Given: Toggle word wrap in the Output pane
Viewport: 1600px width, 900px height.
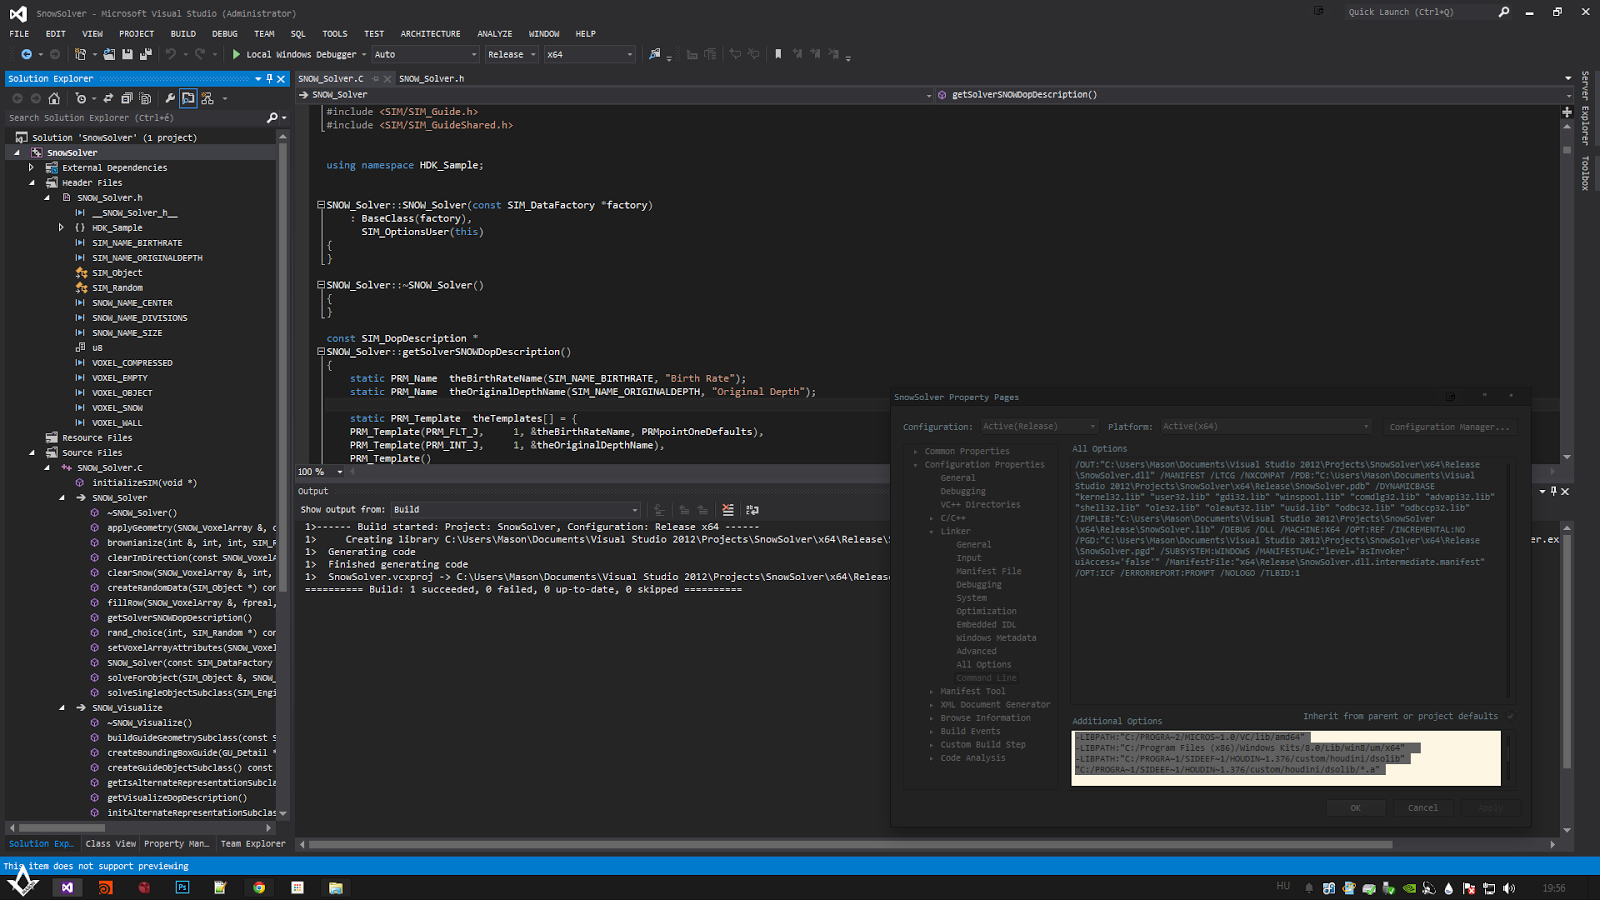Looking at the screenshot, I should click(x=752, y=510).
